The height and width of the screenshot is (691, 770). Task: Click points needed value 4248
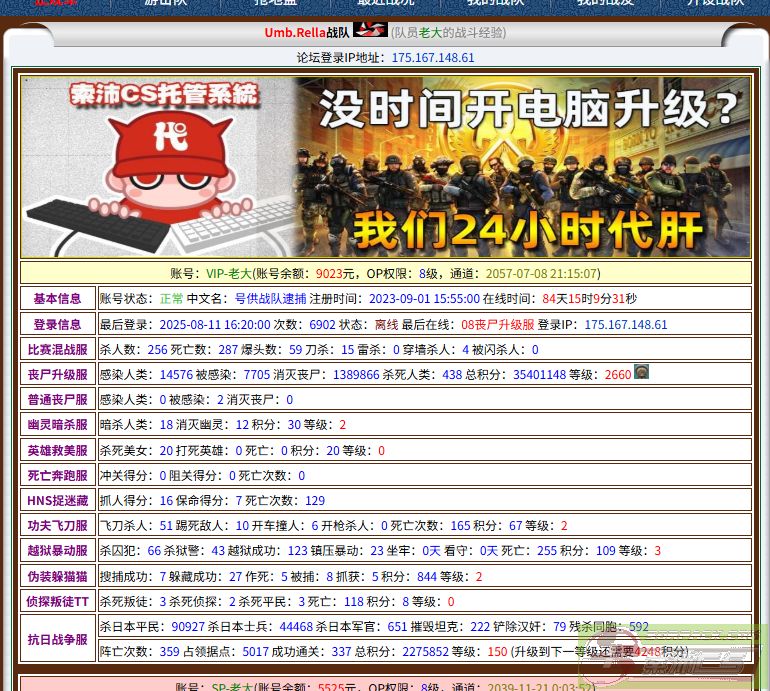(647, 652)
